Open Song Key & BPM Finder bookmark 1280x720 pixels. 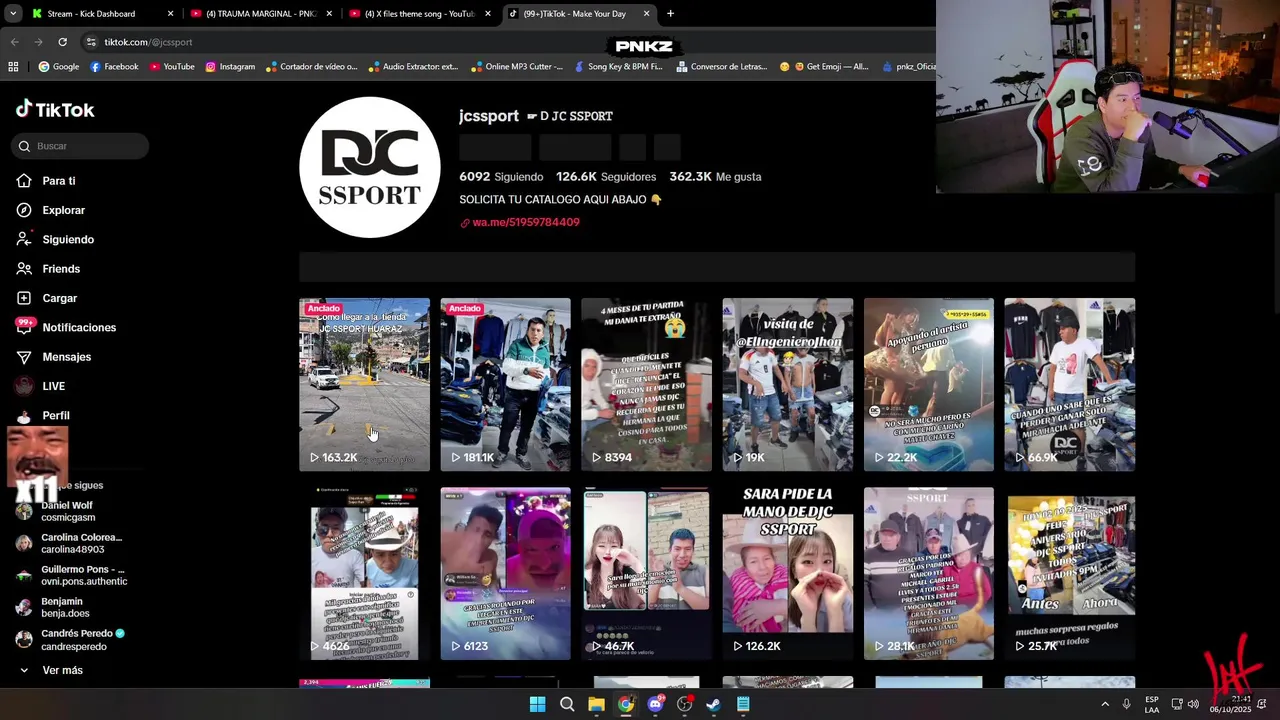(x=618, y=67)
